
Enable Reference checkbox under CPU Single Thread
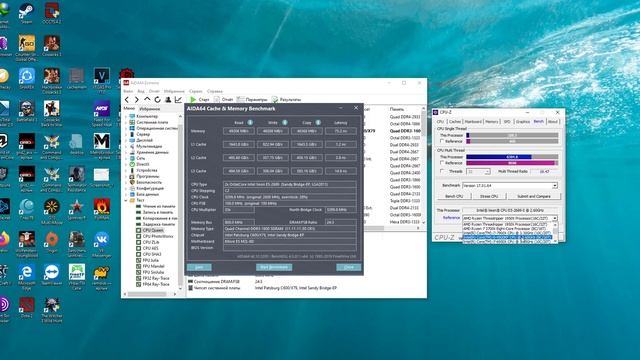[x=442, y=141]
